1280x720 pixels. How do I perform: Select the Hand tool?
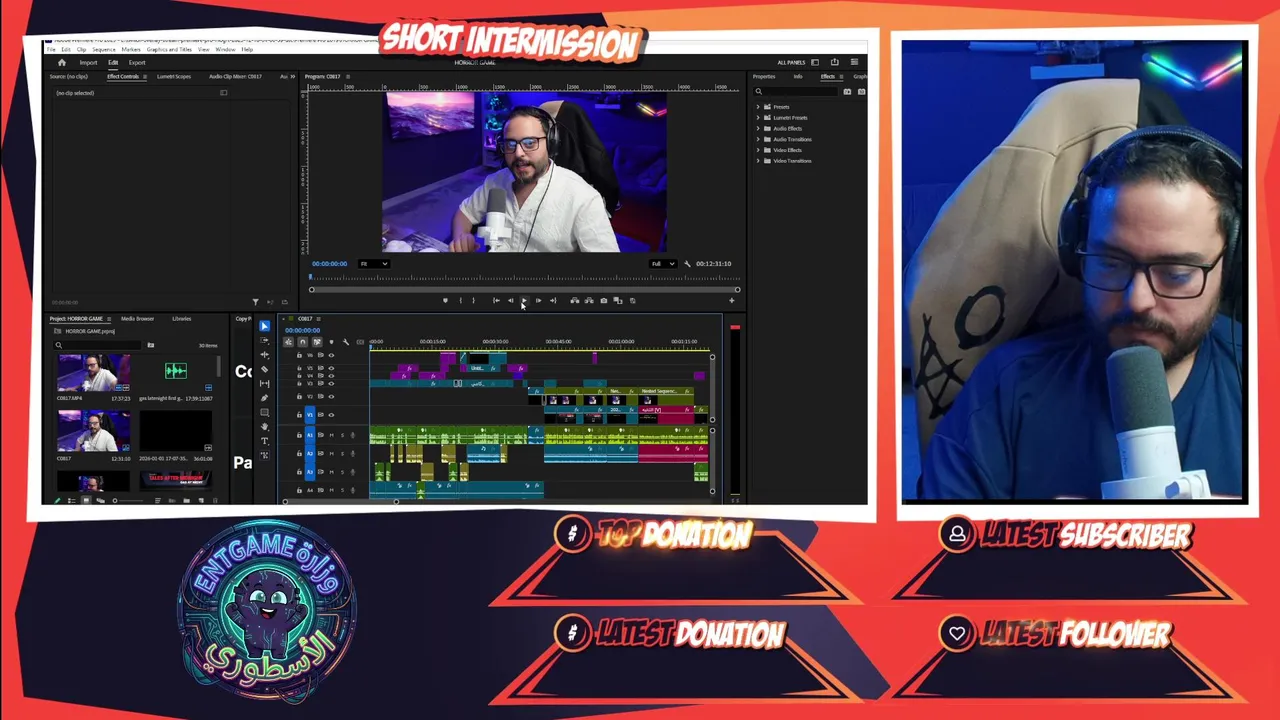click(264, 427)
